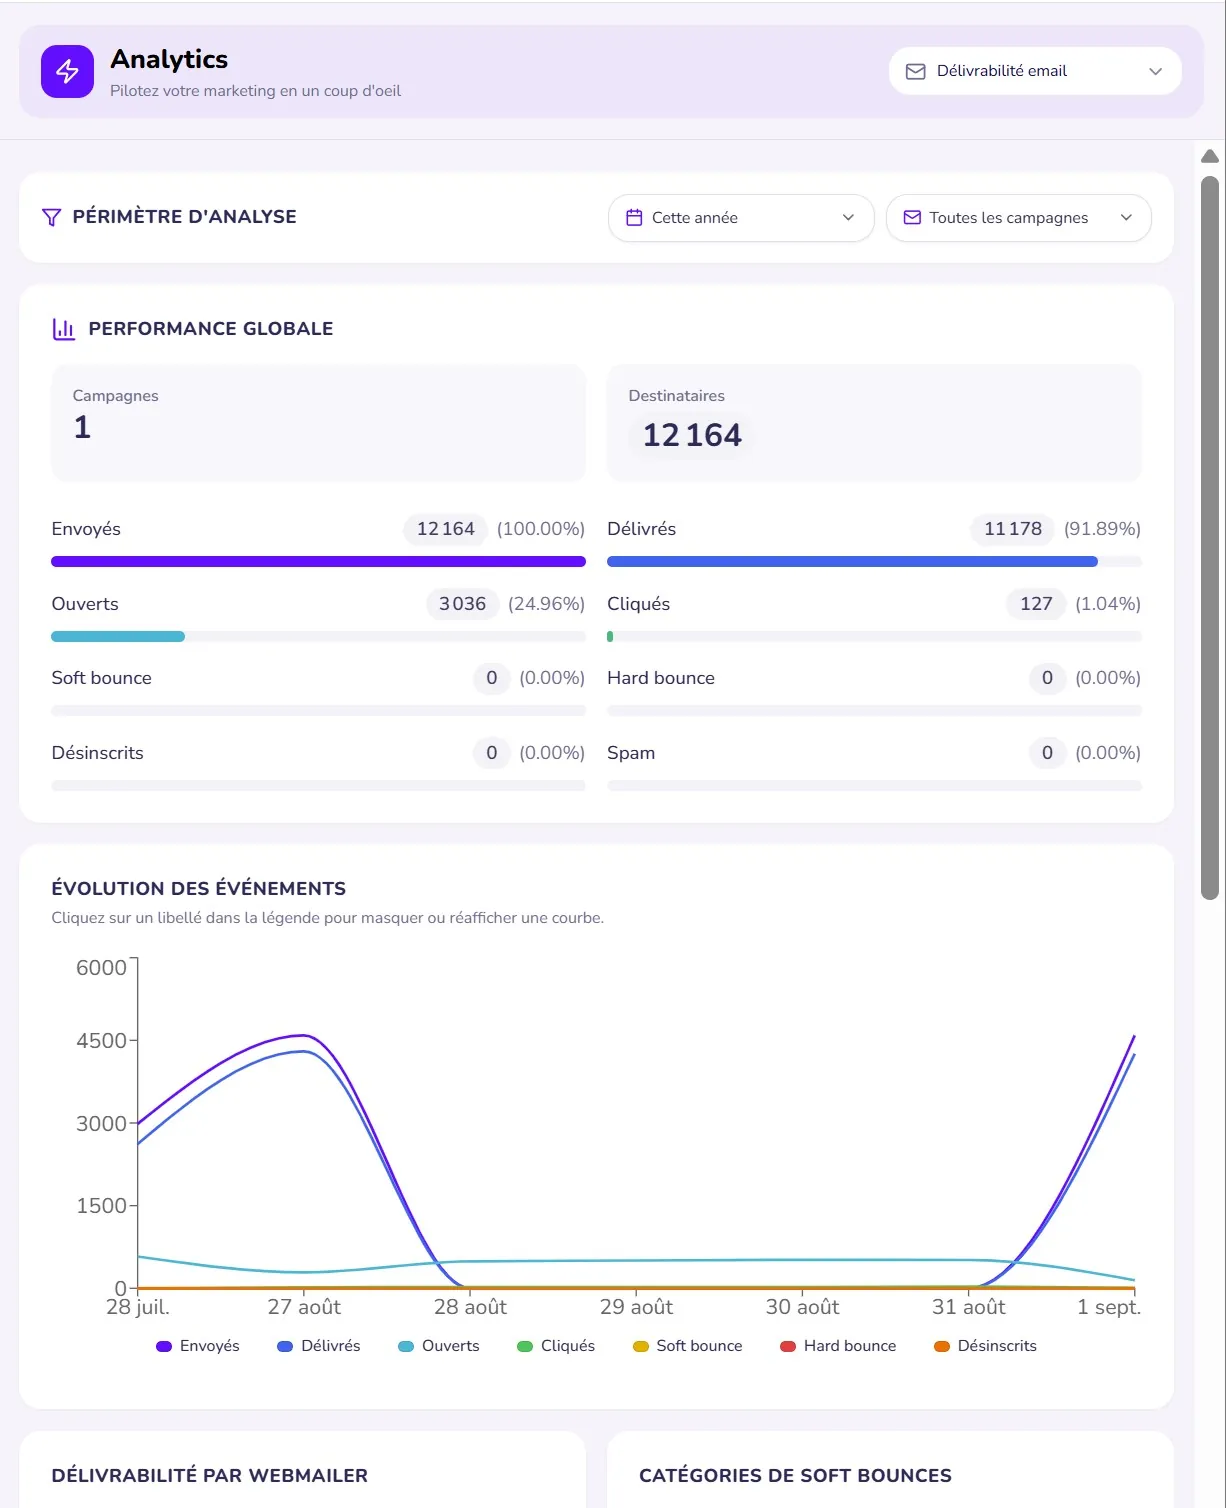Toggle the Délivrés curve in chart legend
Image resolution: width=1226 pixels, height=1508 pixels.
[319, 1346]
